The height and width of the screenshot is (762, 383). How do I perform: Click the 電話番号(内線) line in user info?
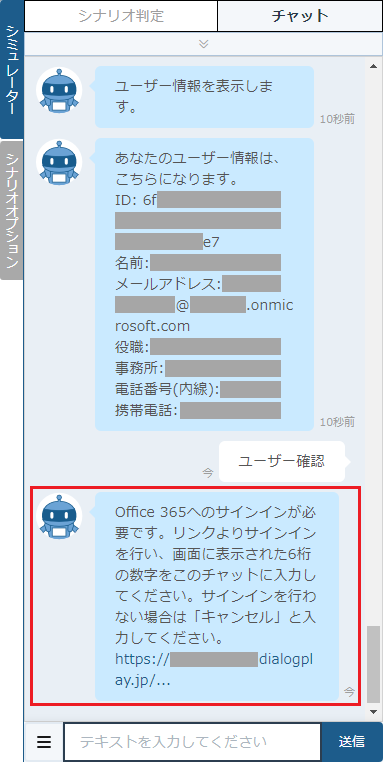(x=198, y=389)
